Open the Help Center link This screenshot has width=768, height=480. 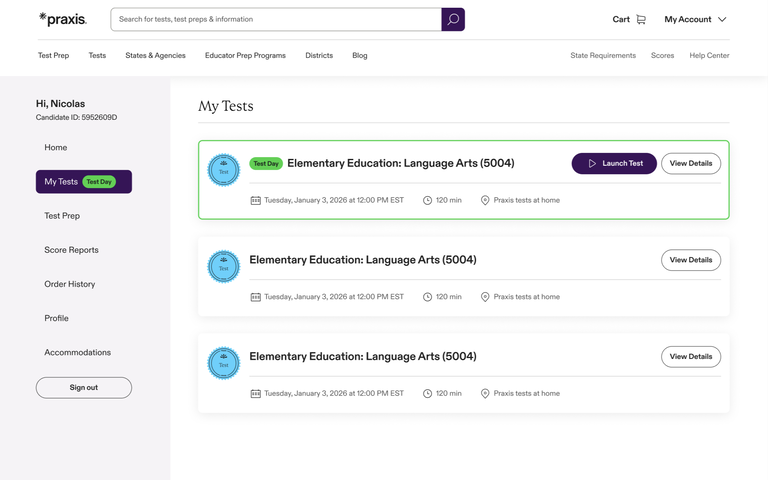click(x=709, y=55)
